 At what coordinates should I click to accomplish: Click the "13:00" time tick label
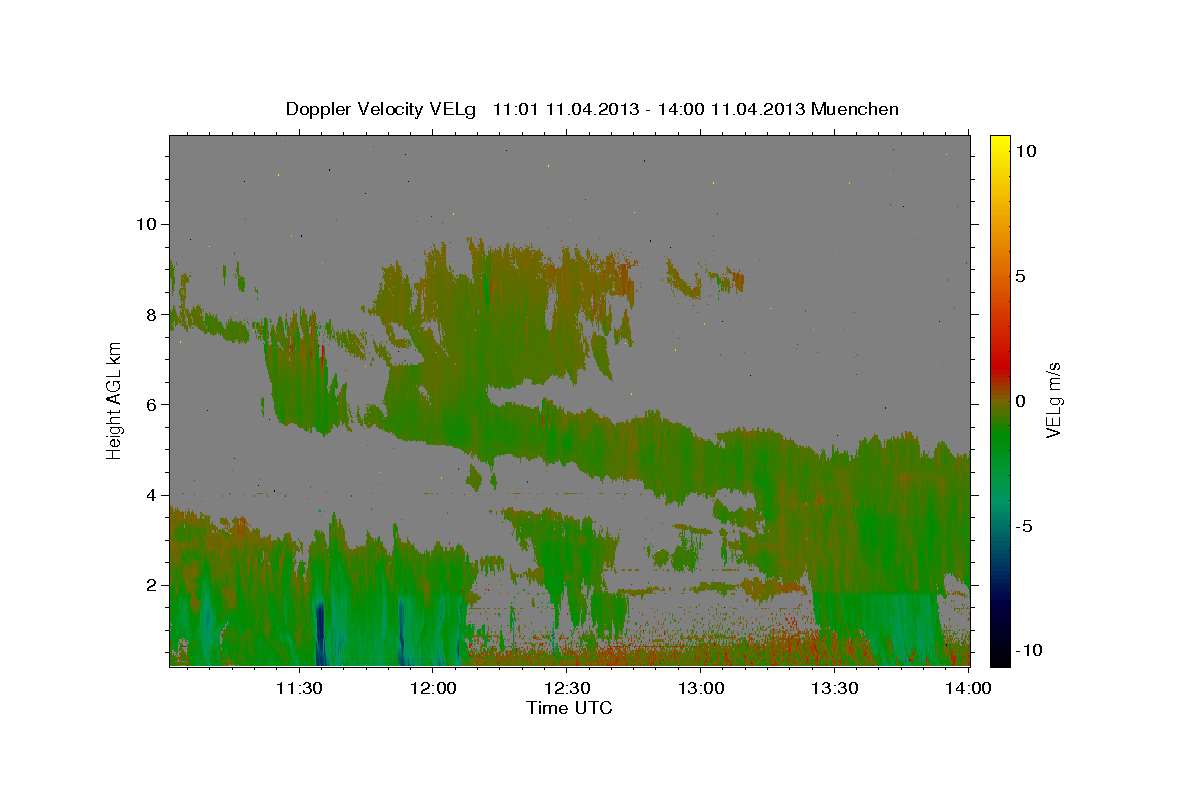pos(701,688)
